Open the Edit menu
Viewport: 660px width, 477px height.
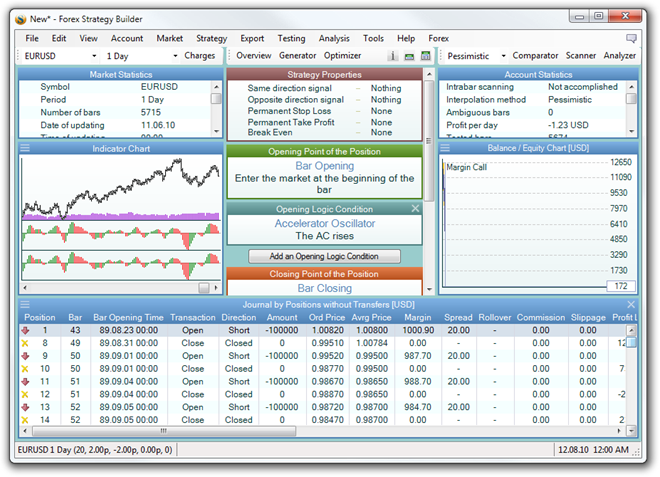coord(59,38)
